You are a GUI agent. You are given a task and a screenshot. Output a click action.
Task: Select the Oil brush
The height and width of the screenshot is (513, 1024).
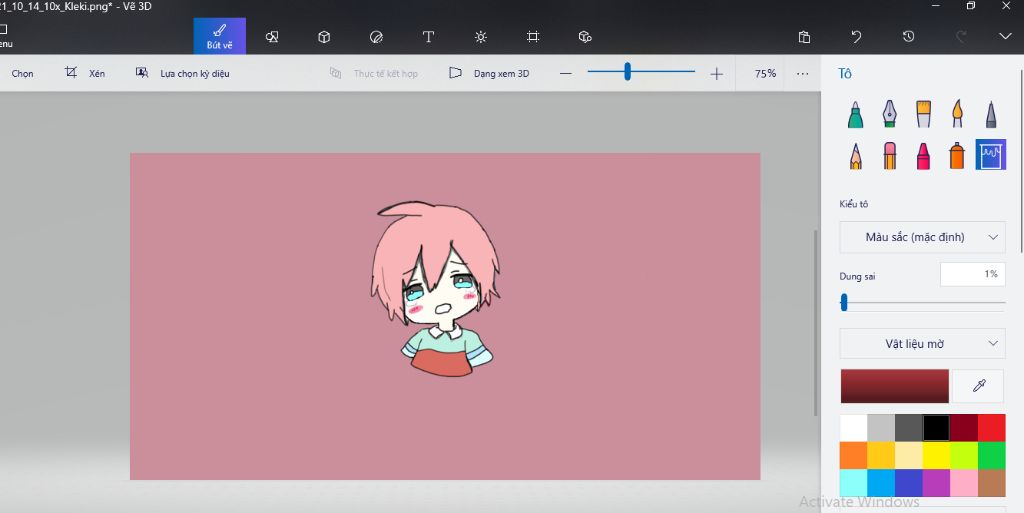point(923,114)
